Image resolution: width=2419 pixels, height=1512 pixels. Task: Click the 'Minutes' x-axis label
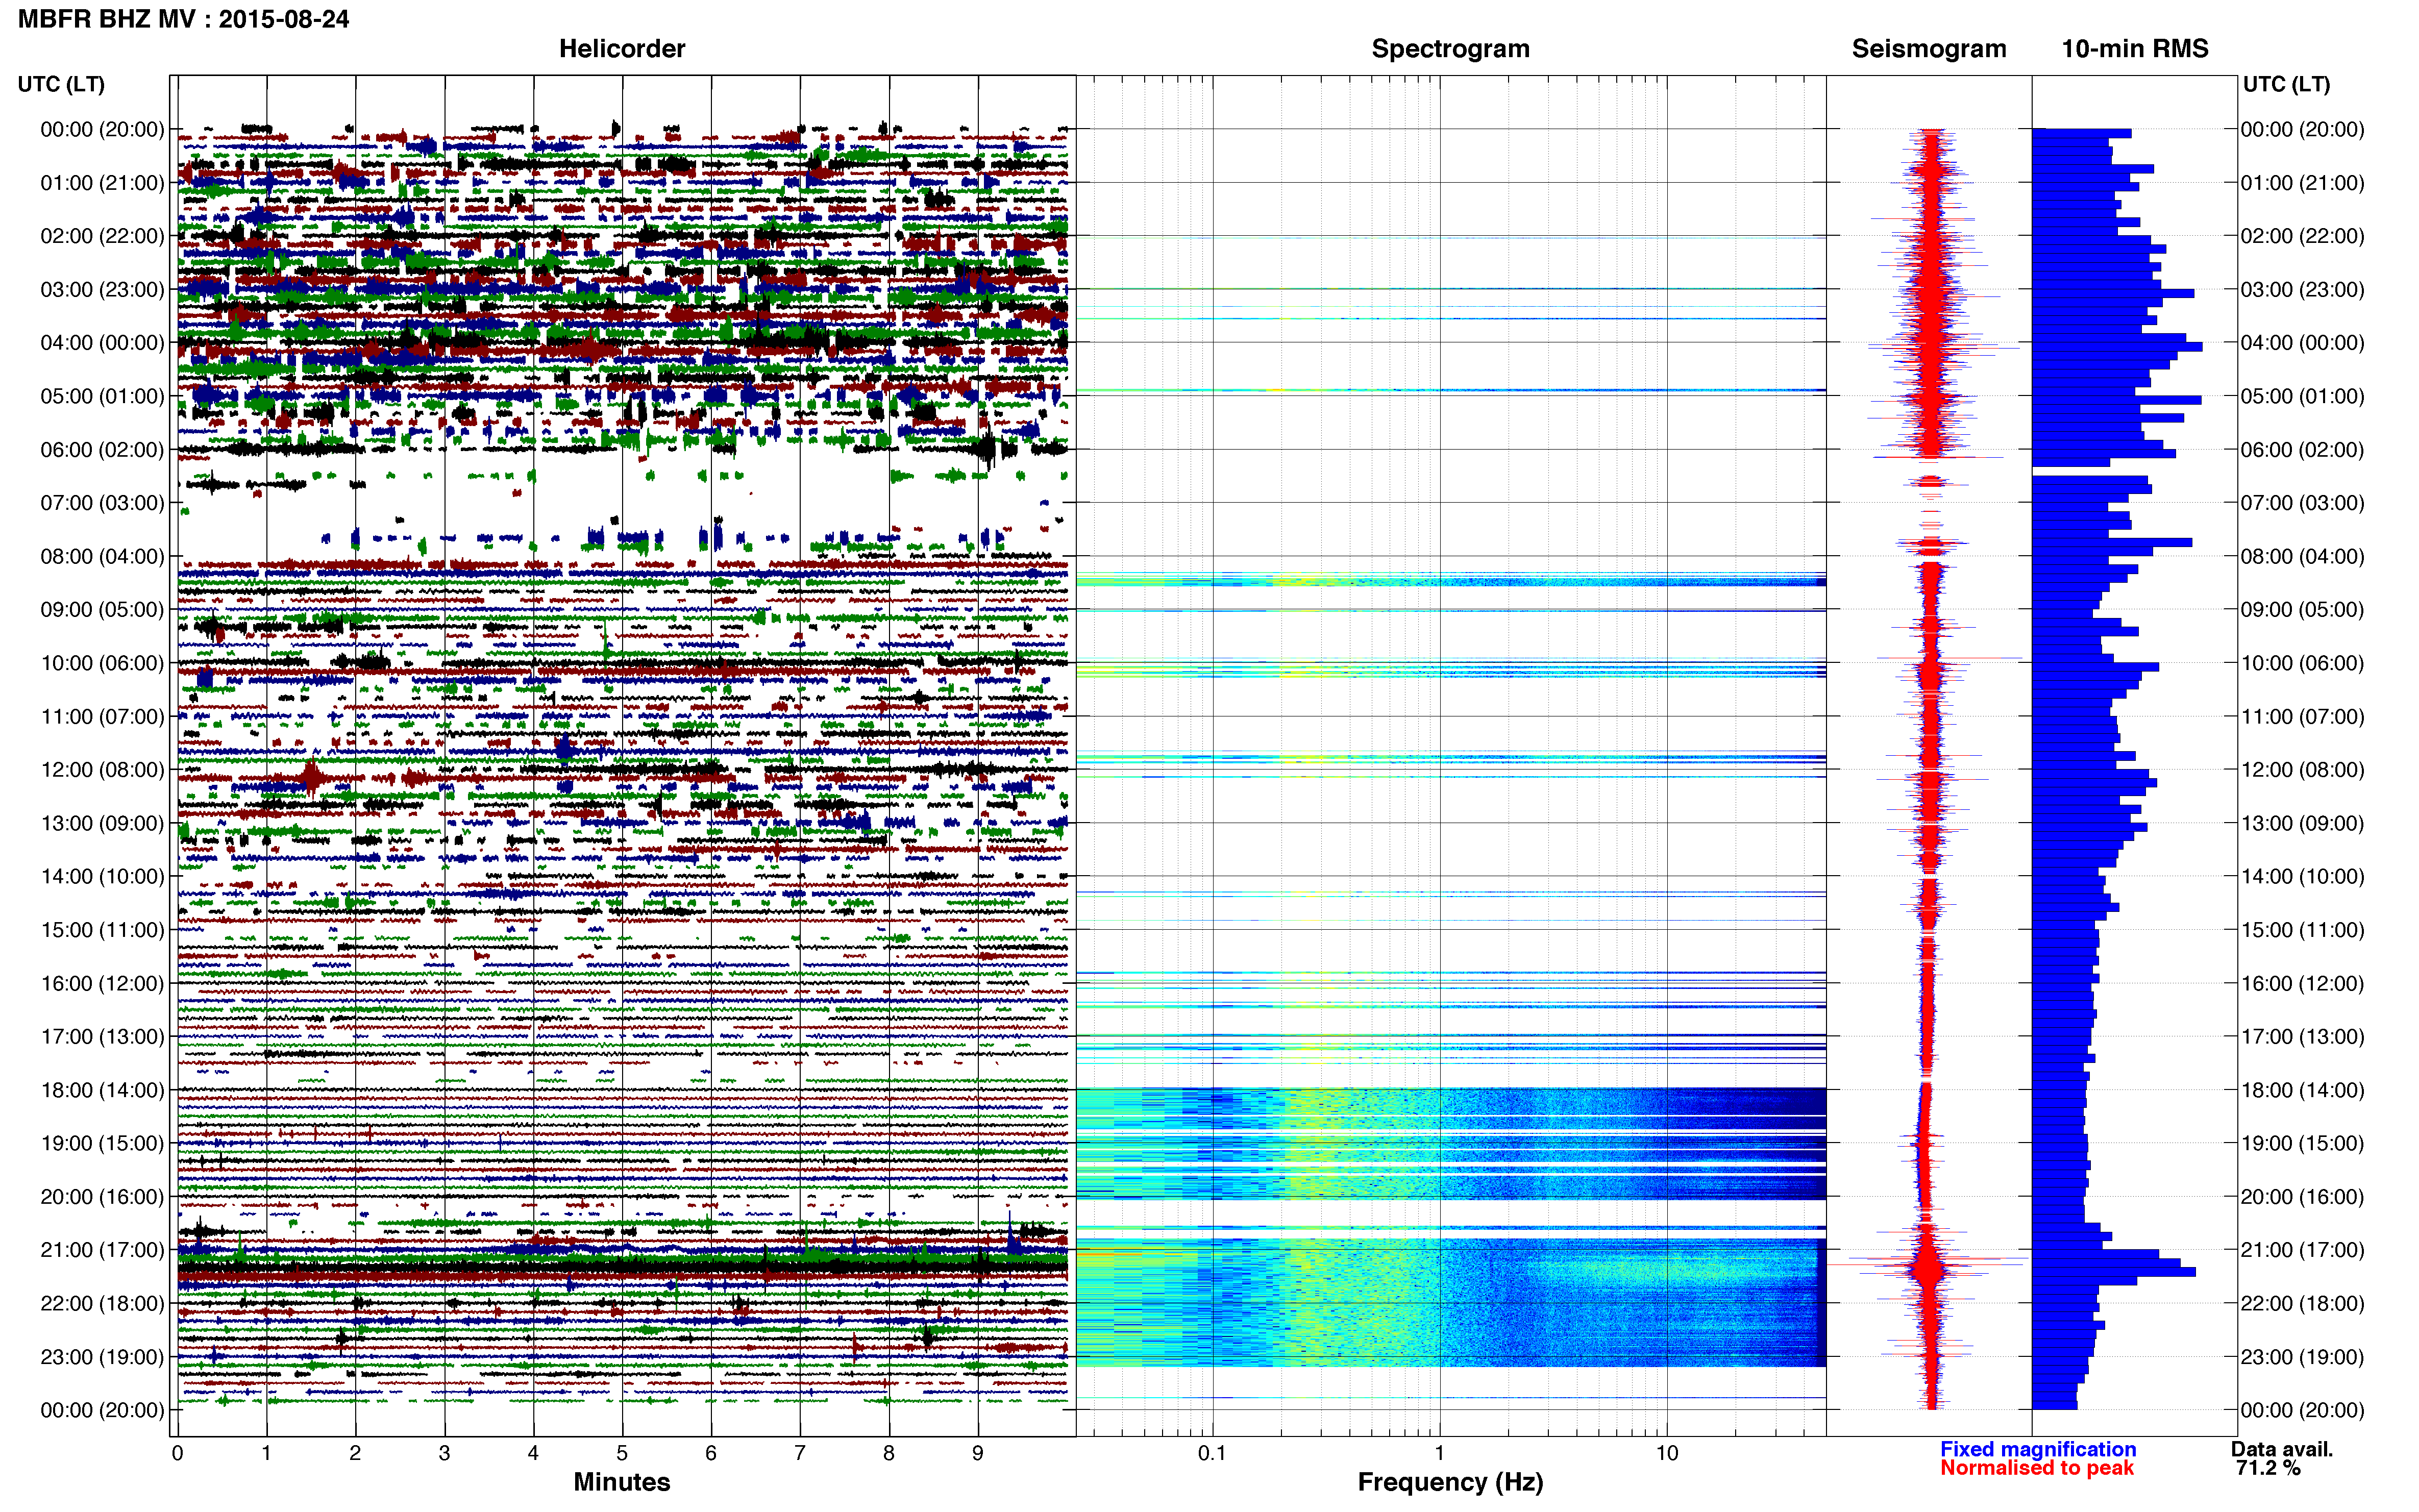(621, 1482)
